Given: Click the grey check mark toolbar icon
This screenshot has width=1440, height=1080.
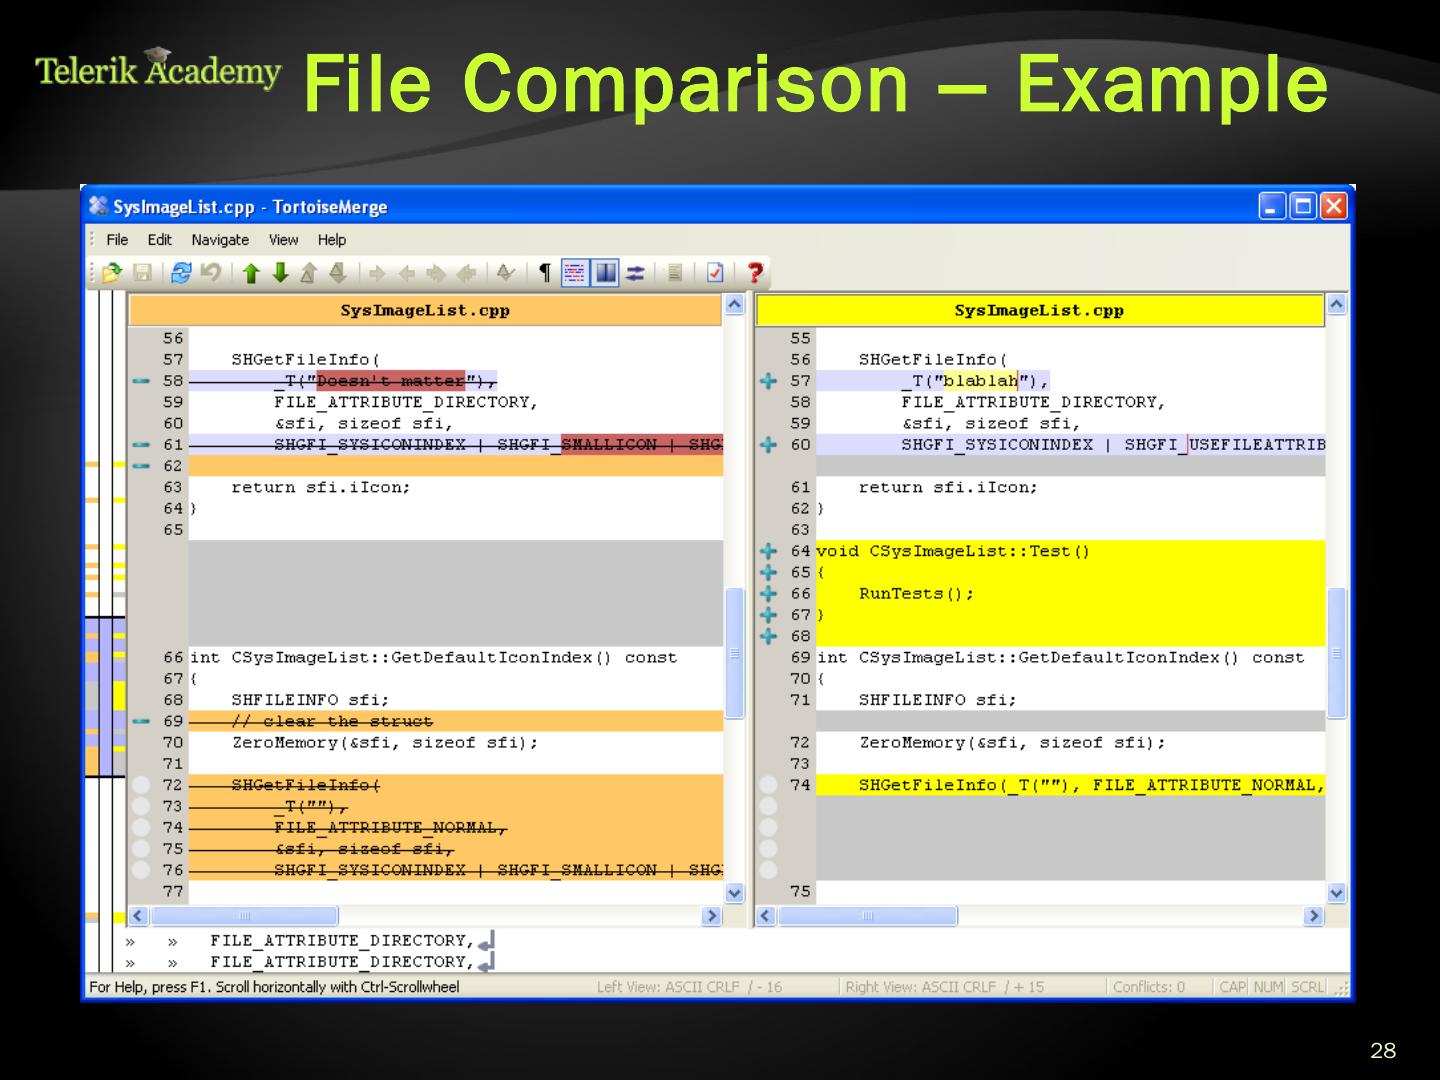Looking at the screenshot, I should 506,273.
